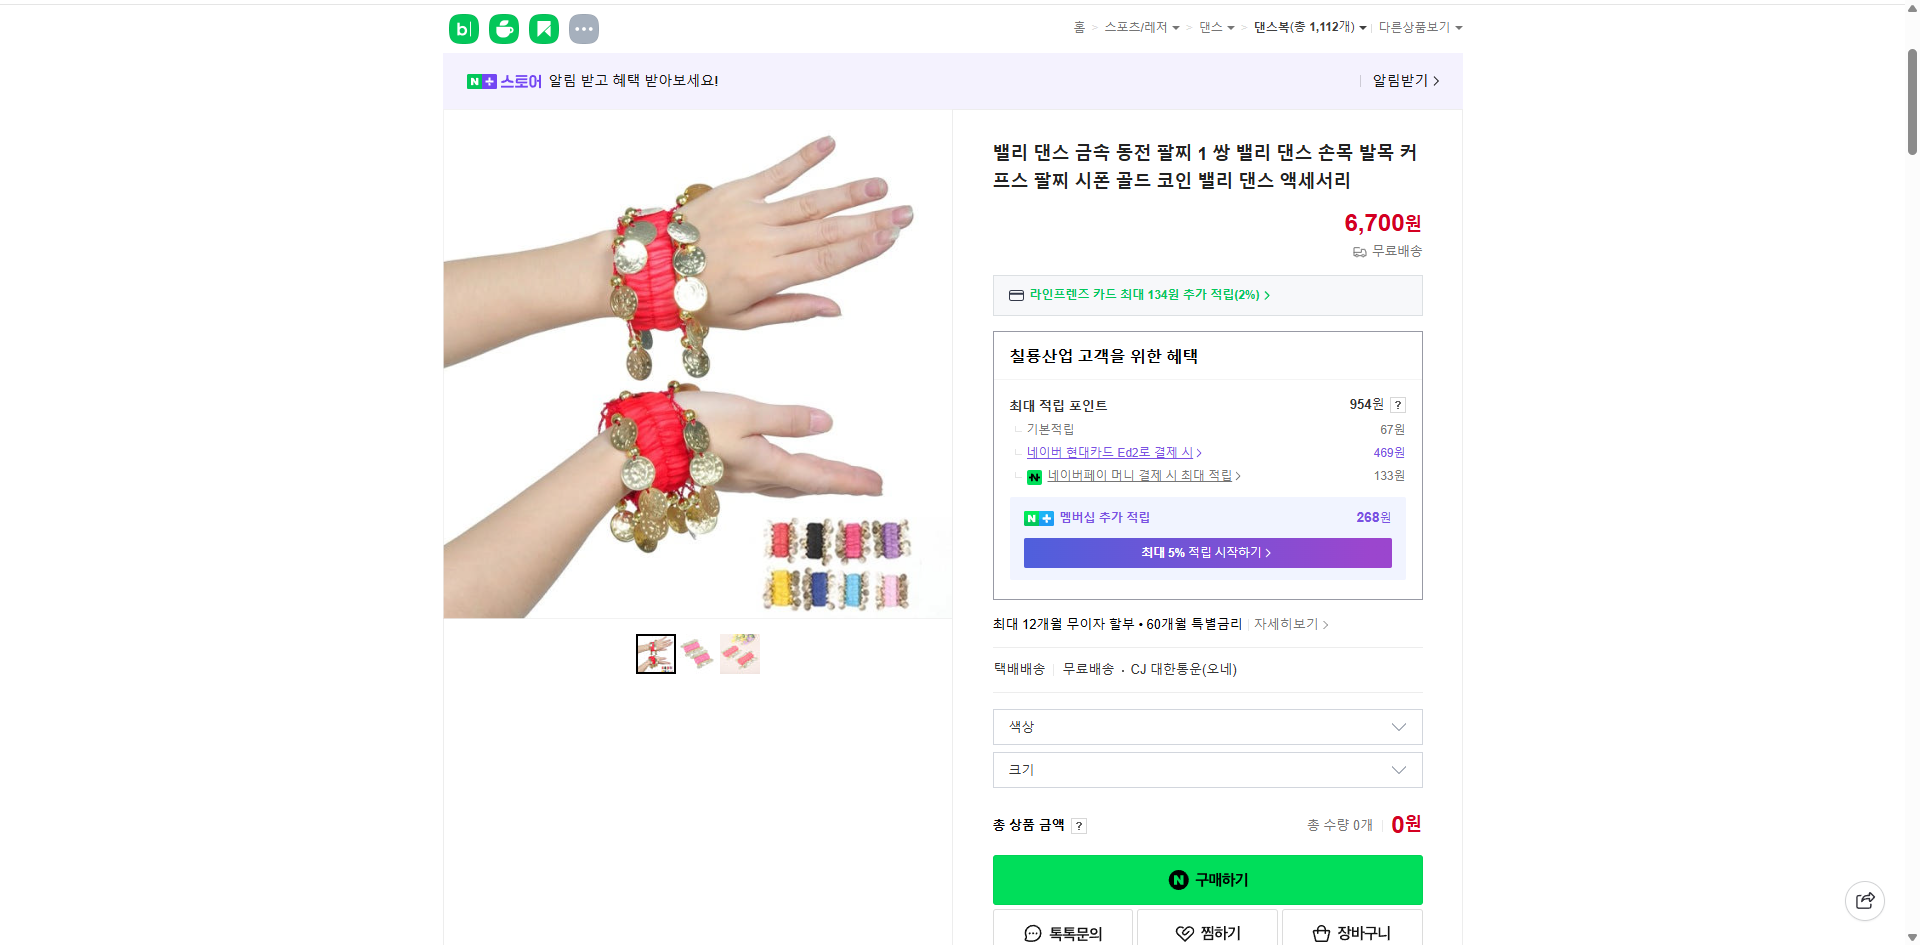Open the Naver Blog icon

(x=463, y=29)
